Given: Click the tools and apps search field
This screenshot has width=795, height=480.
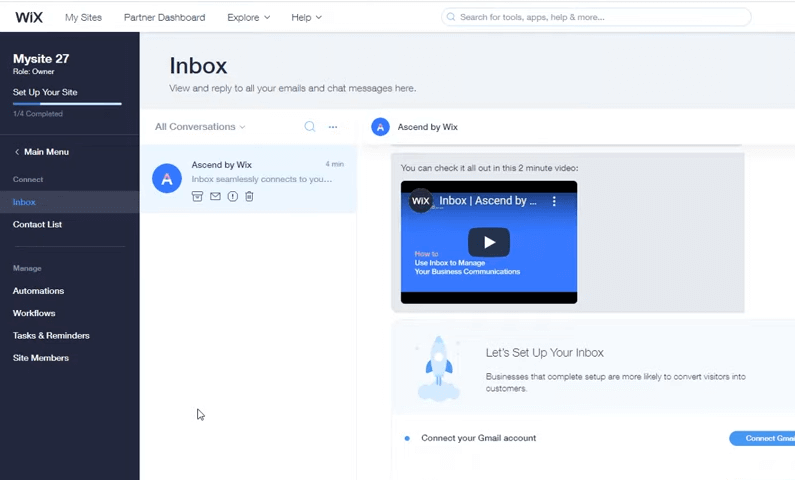Looking at the screenshot, I should [x=596, y=17].
